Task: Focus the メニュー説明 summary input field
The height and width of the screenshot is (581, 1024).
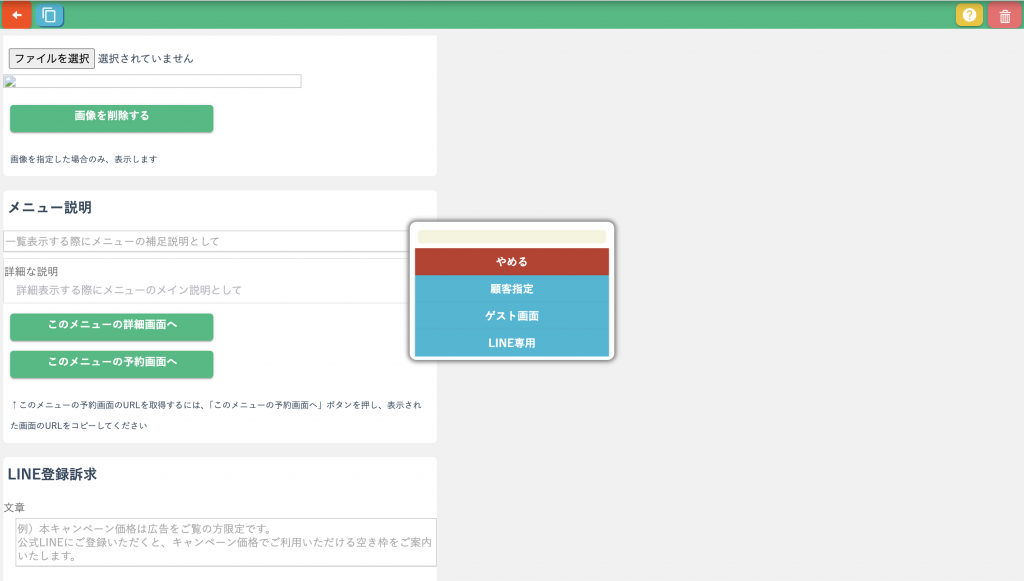Action: (205, 241)
